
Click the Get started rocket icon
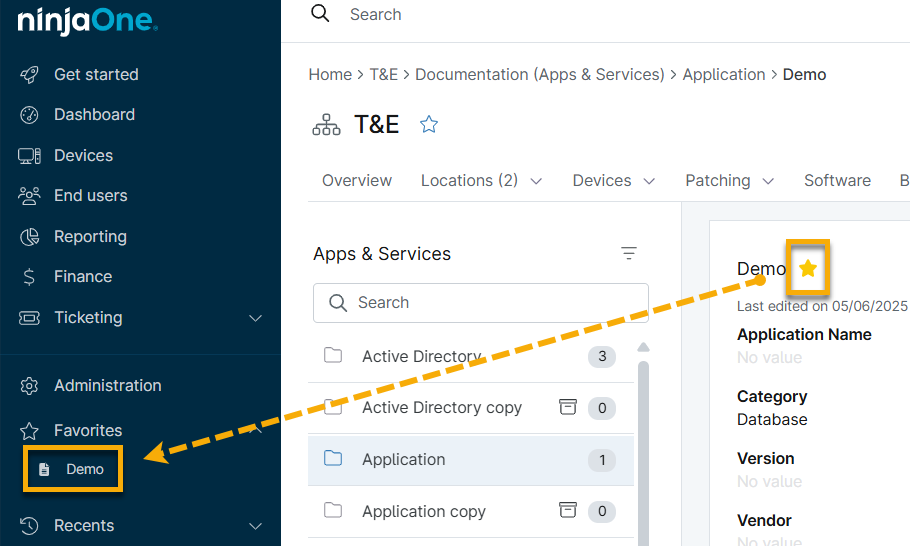[x=30, y=75]
